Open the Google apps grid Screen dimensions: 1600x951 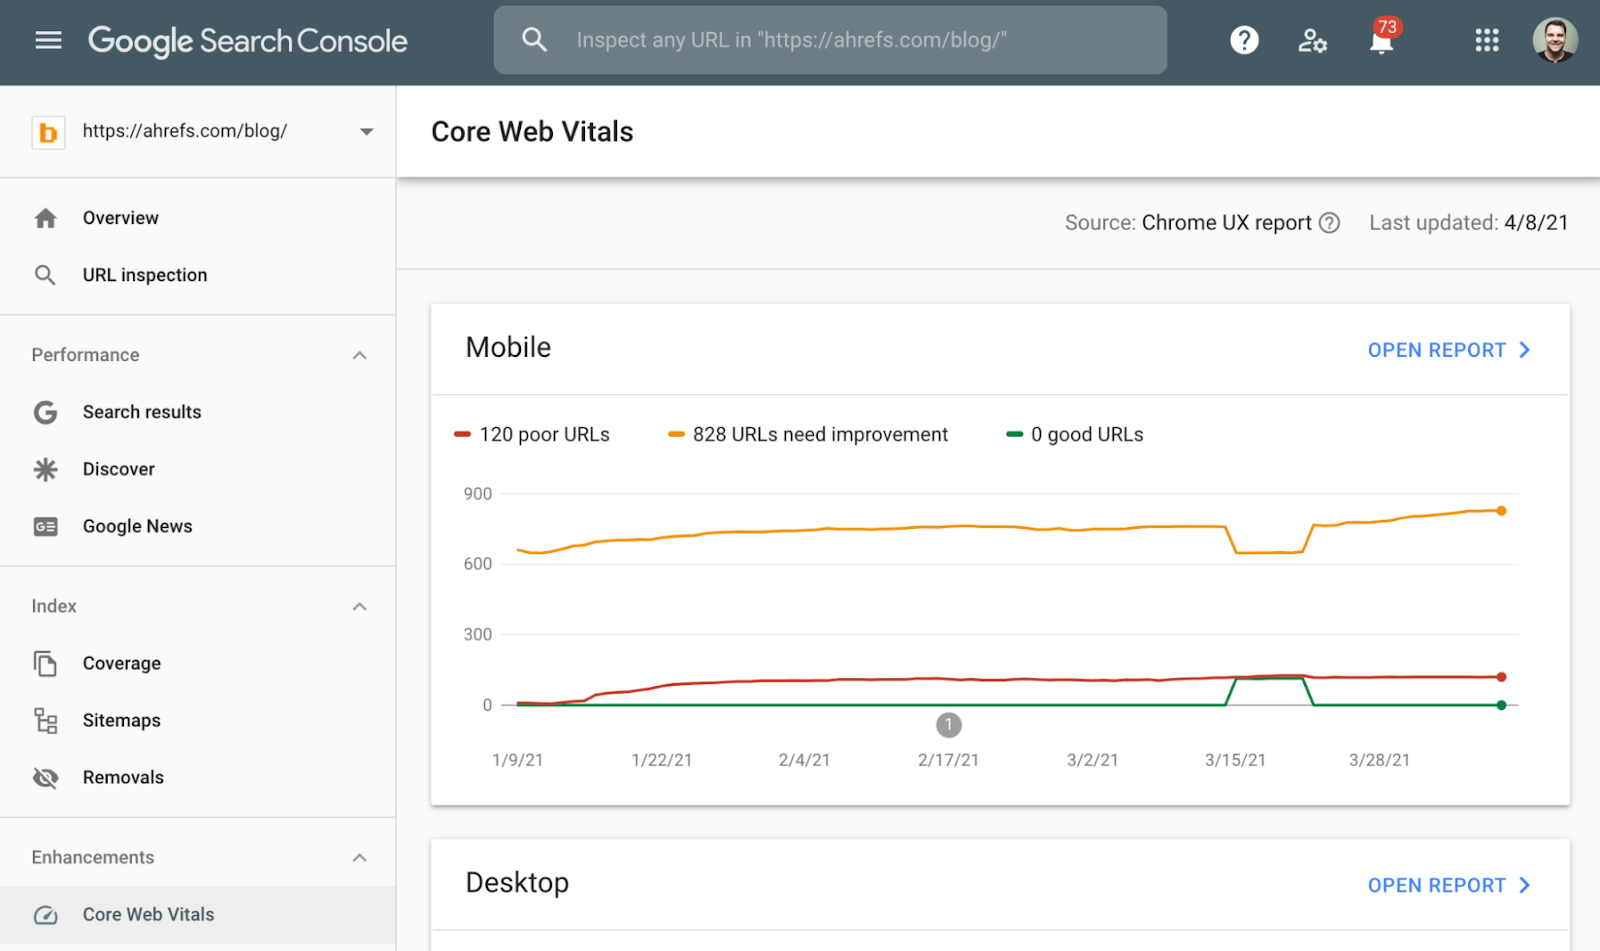coord(1487,40)
